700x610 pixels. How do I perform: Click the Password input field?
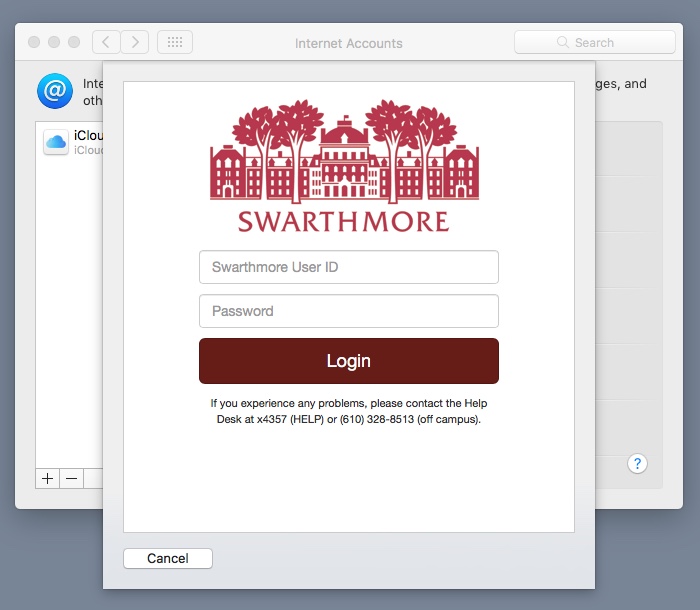pos(349,311)
